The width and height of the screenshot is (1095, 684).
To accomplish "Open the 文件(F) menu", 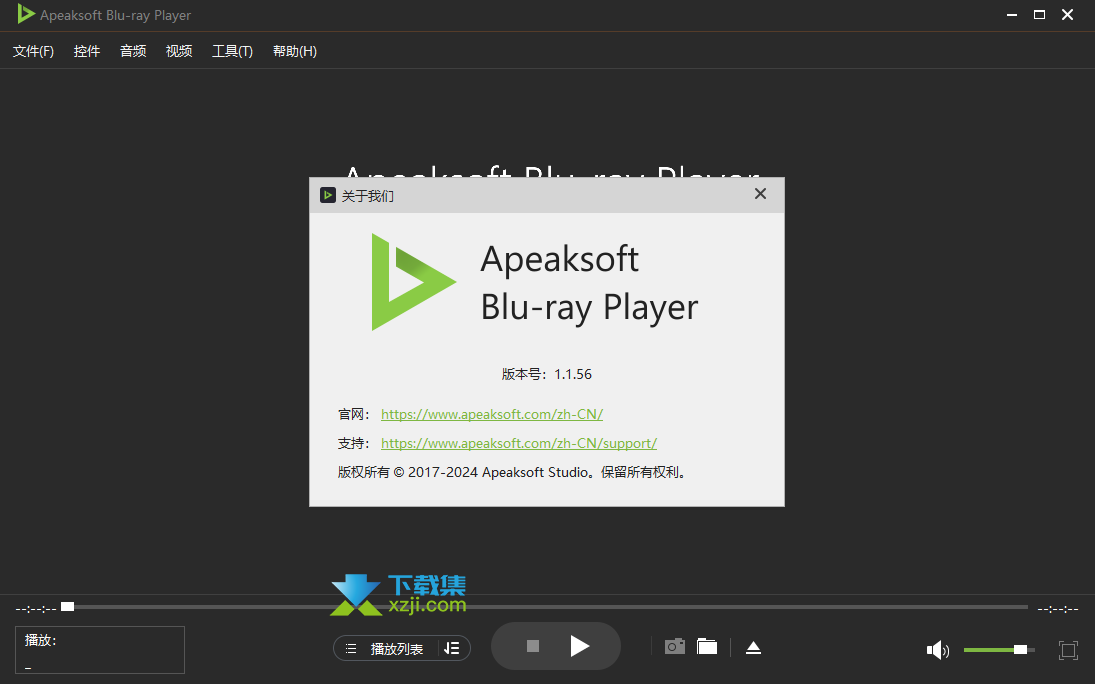I will pos(33,51).
